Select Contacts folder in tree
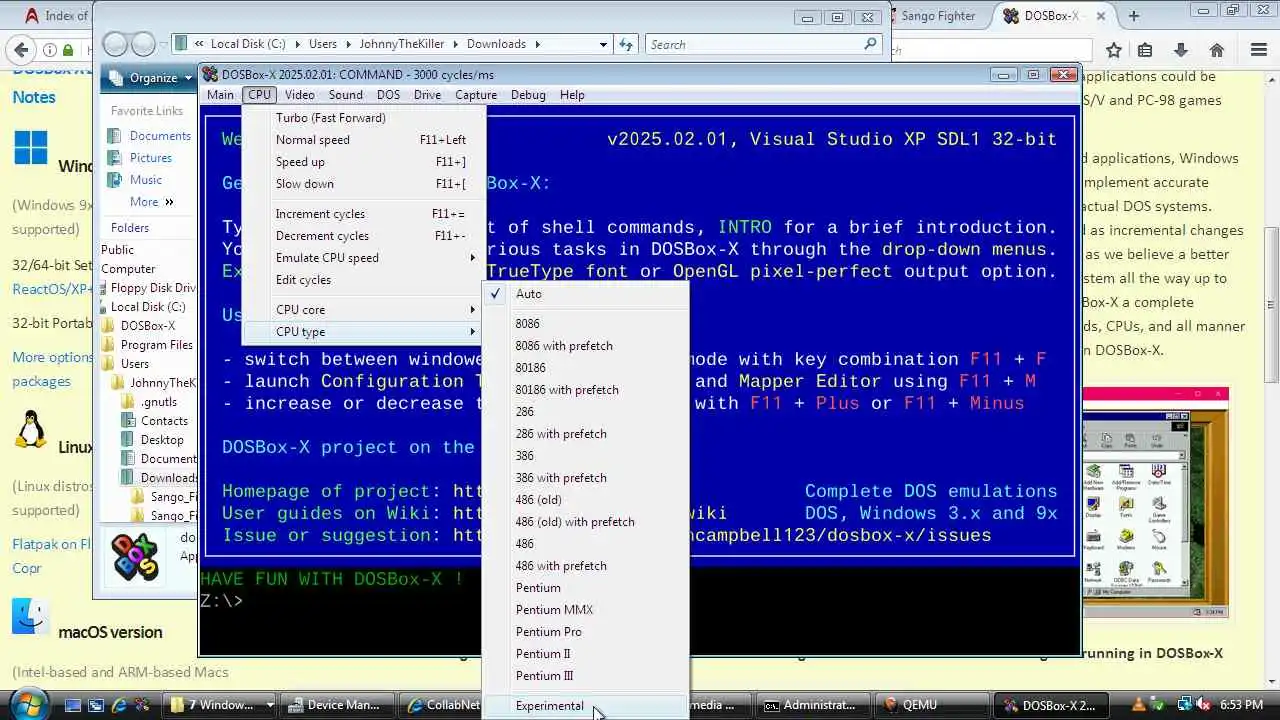 pyautogui.click(x=154, y=421)
